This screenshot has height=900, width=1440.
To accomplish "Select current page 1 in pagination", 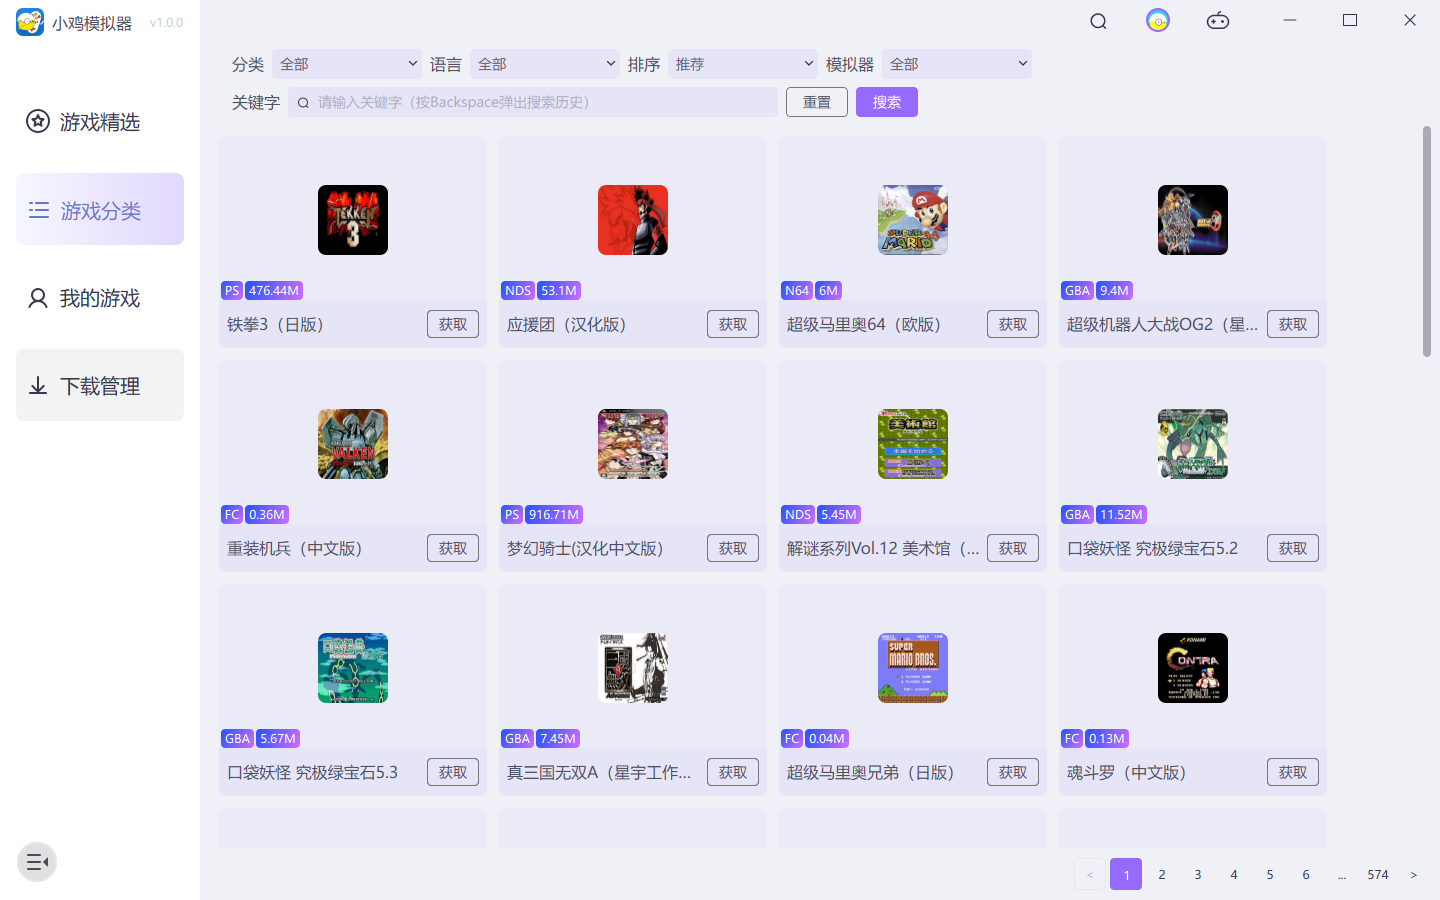I will 1126,874.
